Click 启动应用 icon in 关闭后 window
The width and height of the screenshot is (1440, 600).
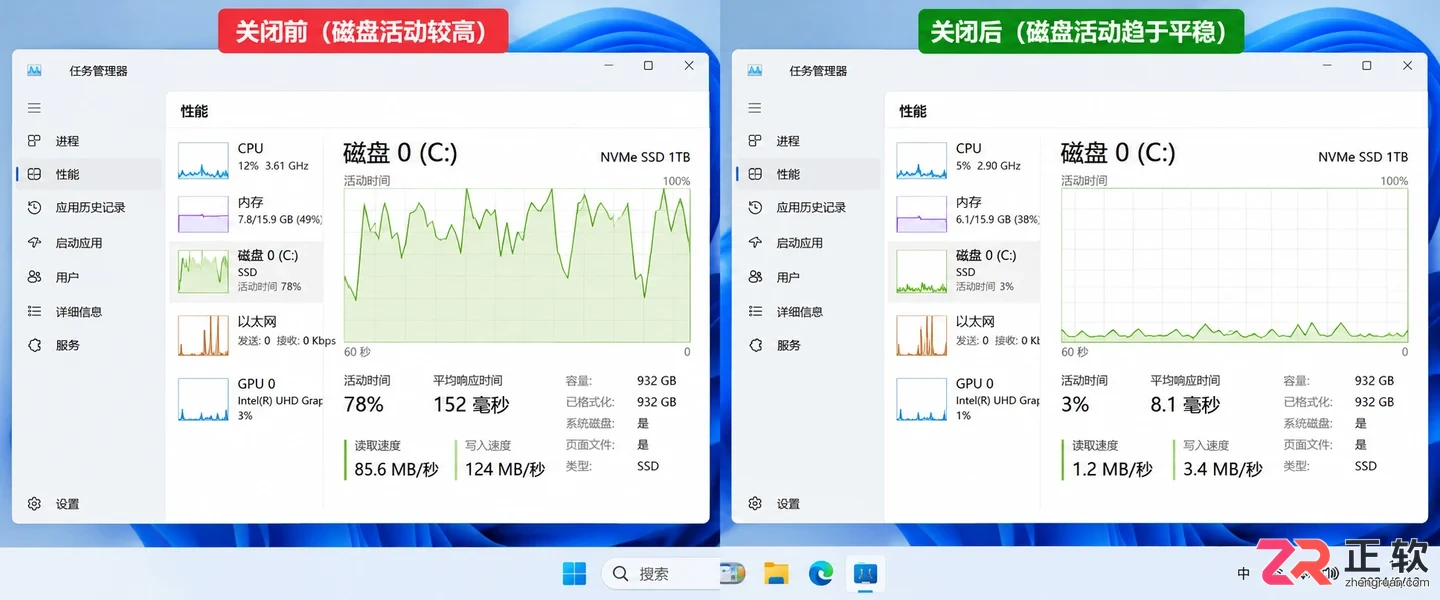[x=755, y=242]
